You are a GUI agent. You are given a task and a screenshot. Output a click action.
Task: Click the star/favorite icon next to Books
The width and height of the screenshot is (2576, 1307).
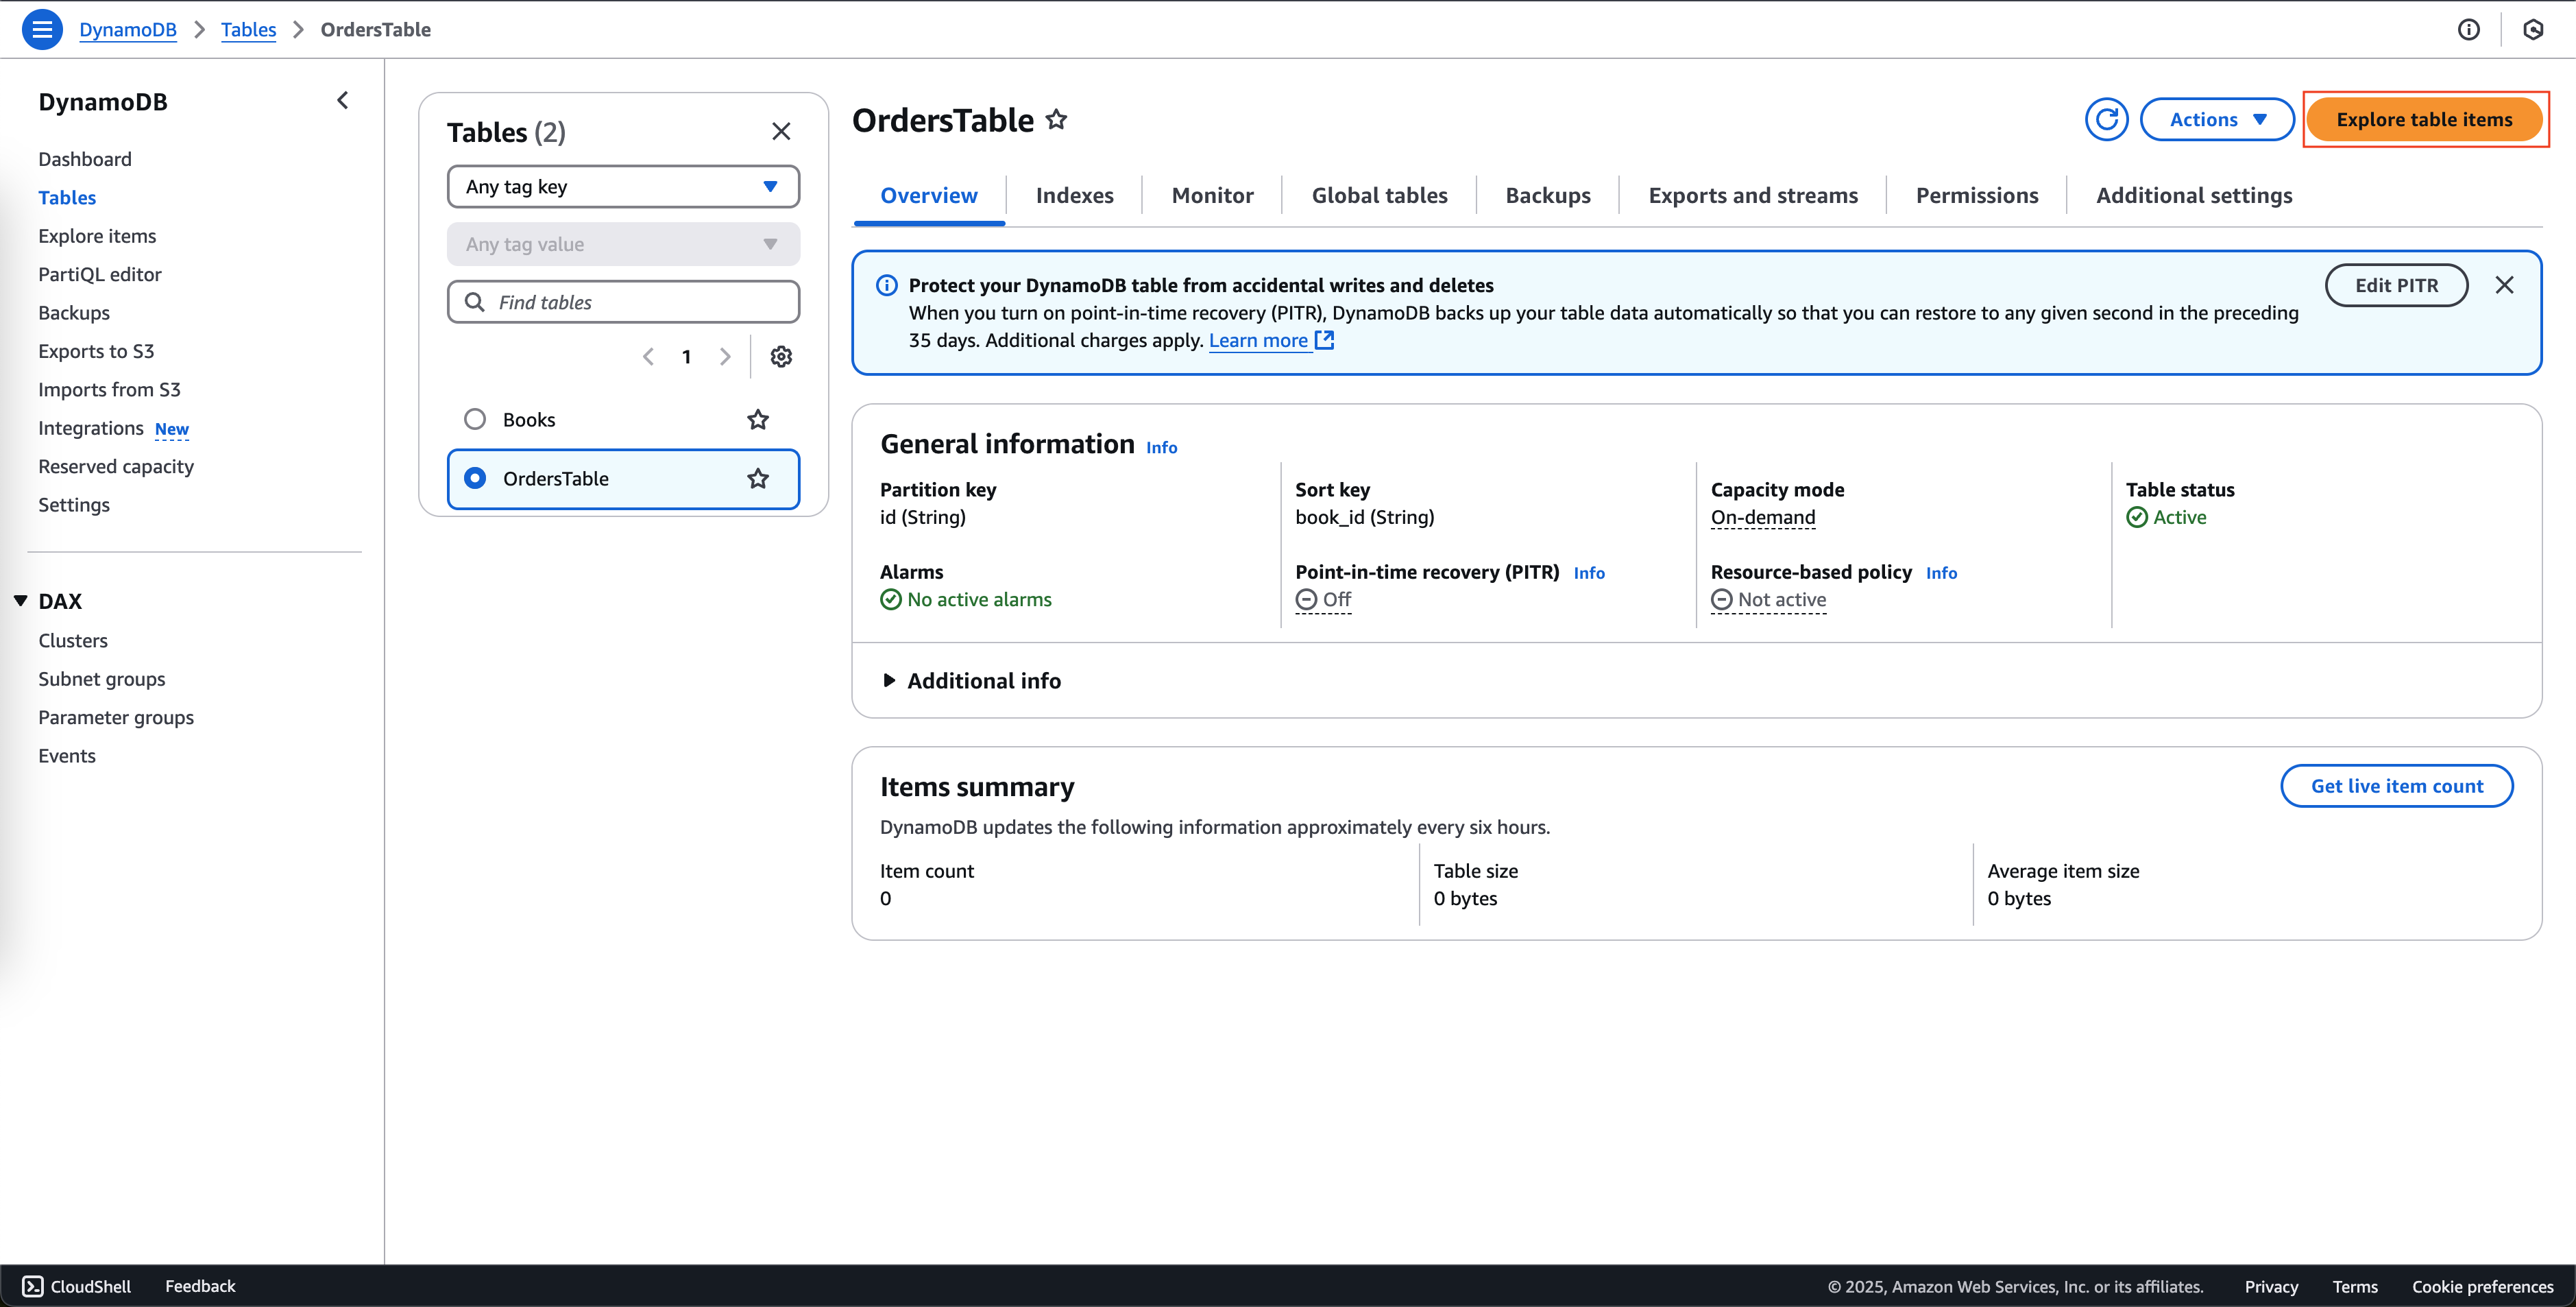coord(758,418)
